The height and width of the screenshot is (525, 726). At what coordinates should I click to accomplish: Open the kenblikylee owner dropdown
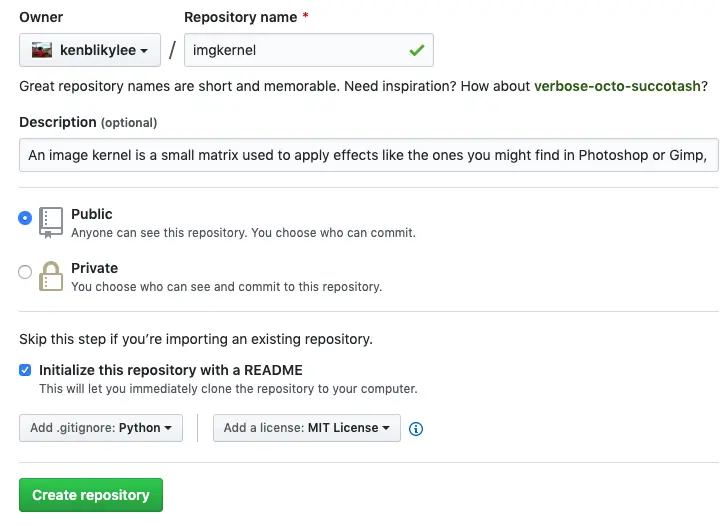[90, 50]
